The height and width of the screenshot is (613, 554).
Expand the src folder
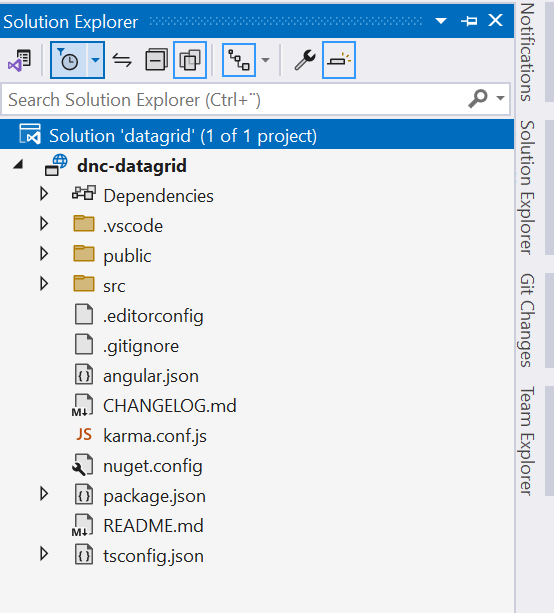(44, 284)
